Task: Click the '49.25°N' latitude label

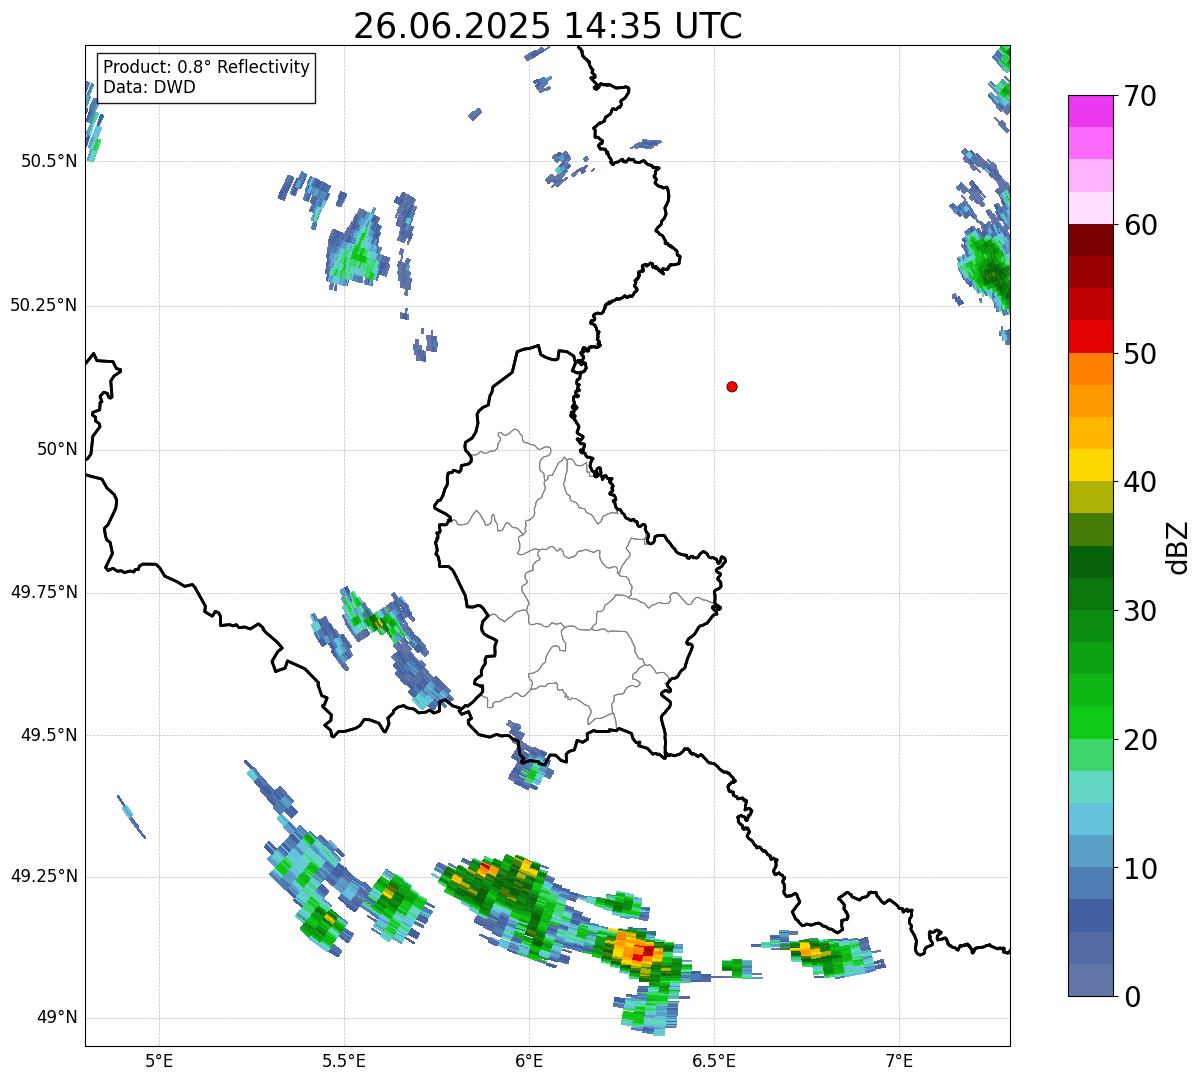Action: (43, 876)
